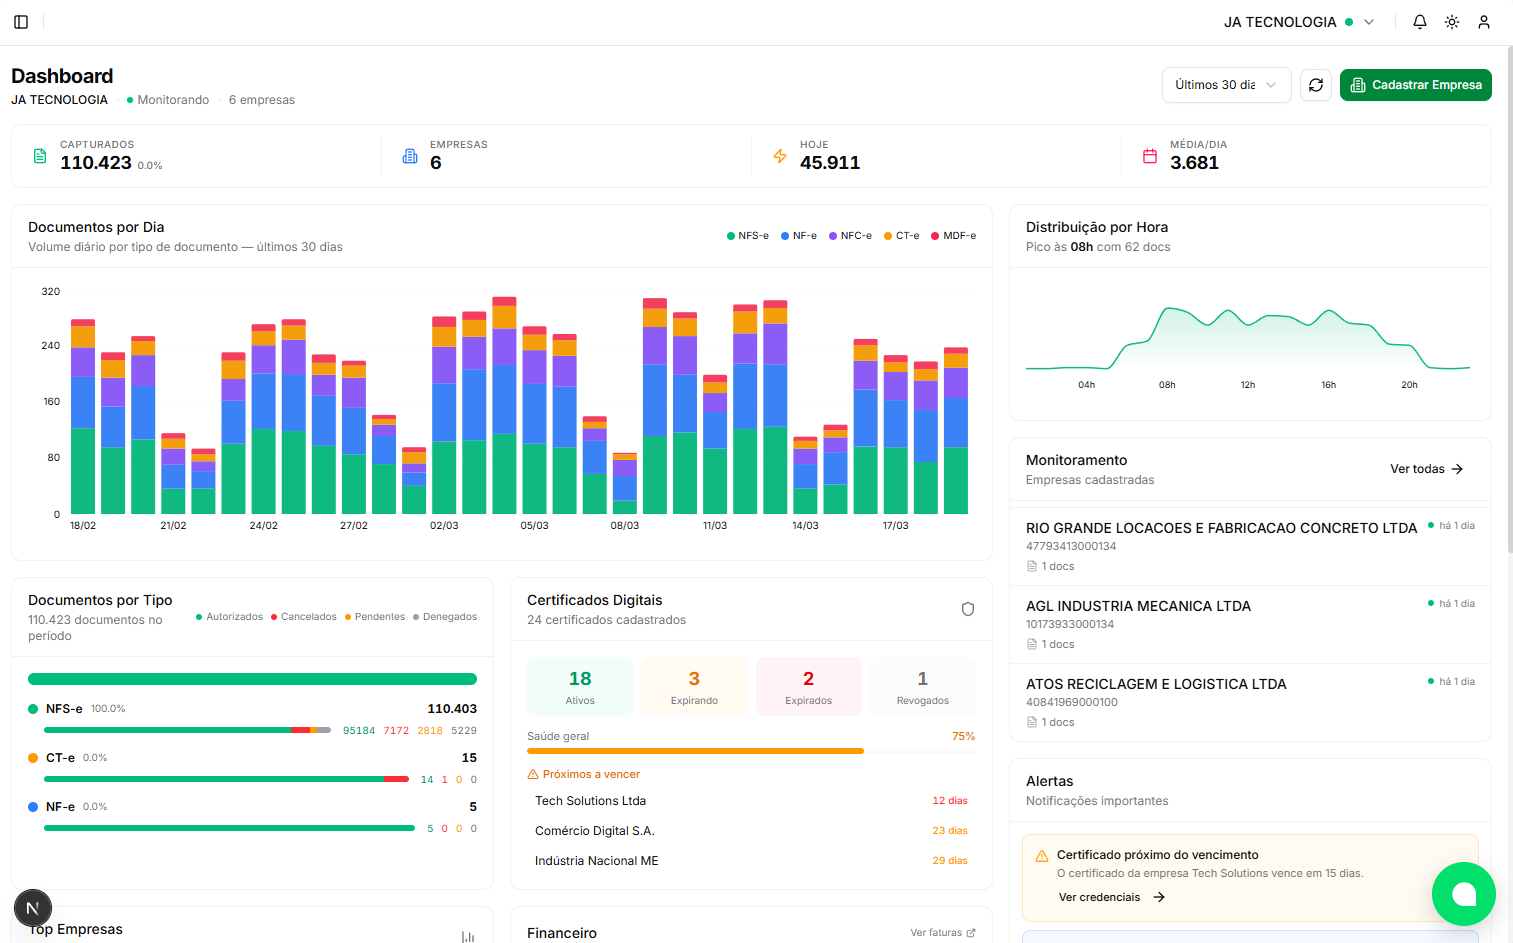Select the 3 Expirando certificates card
This screenshot has width=1513, height=943.
694,687
